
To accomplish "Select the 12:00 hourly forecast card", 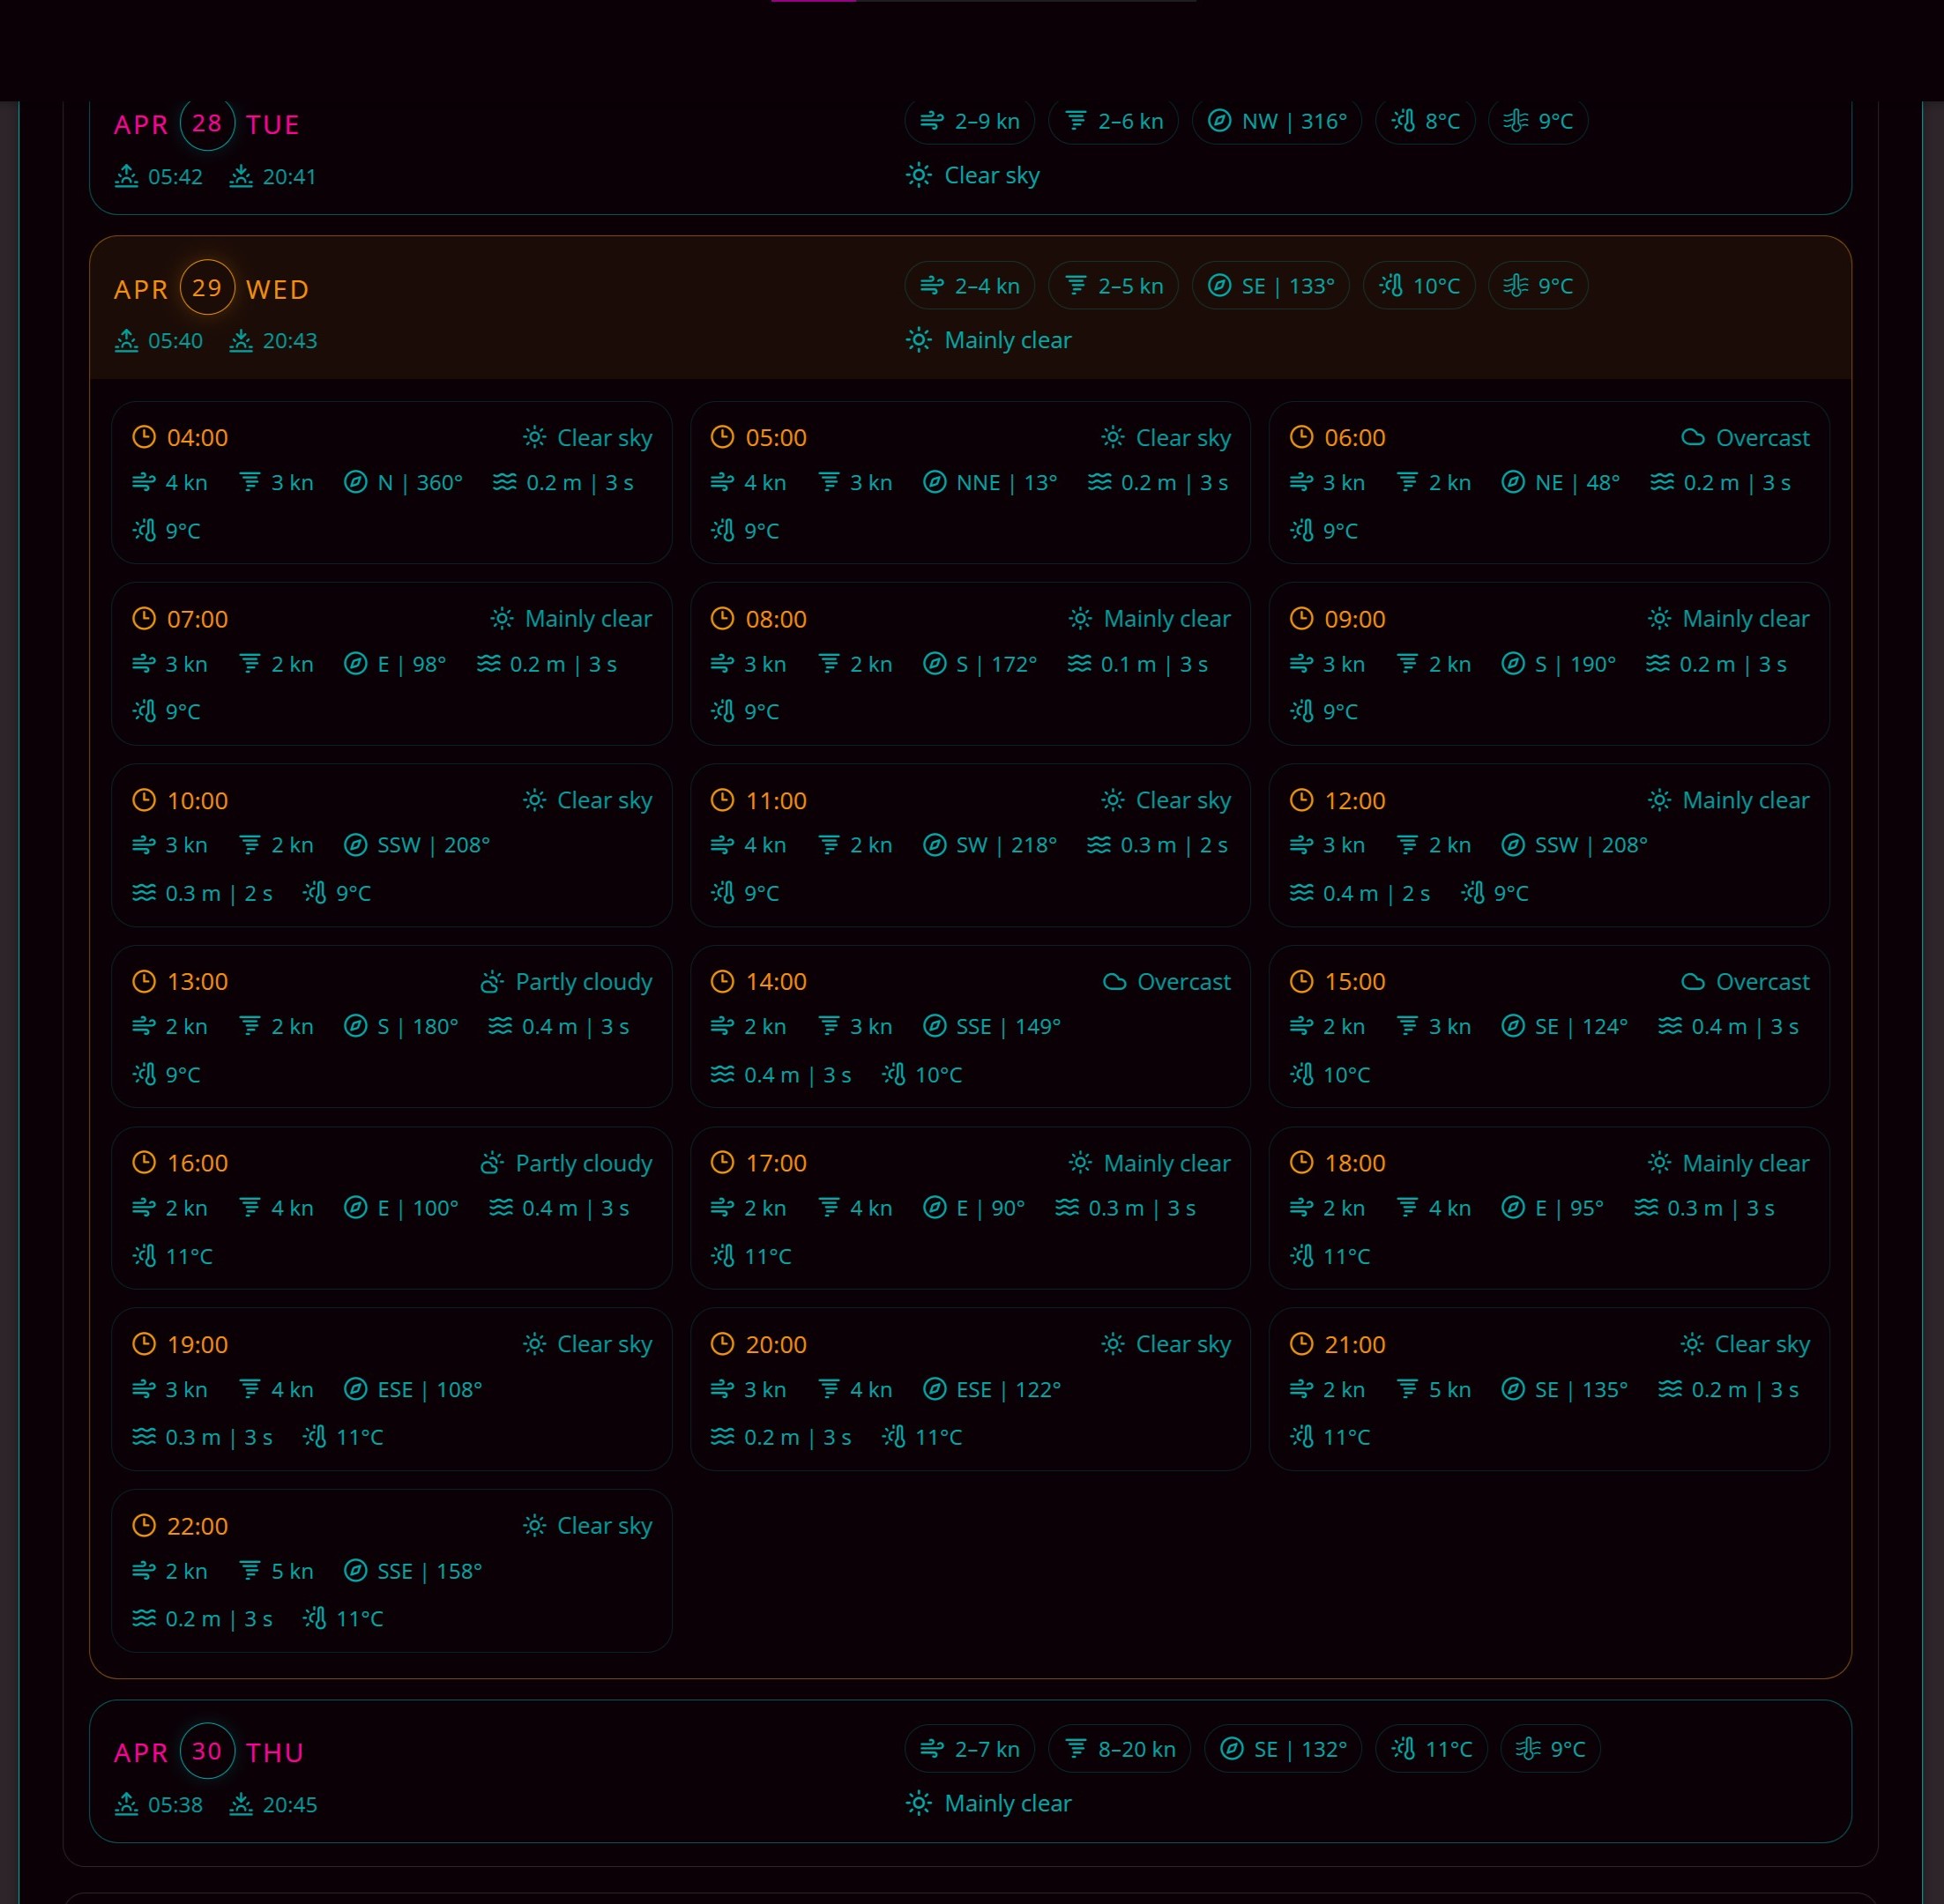I will click(1548, 845).
